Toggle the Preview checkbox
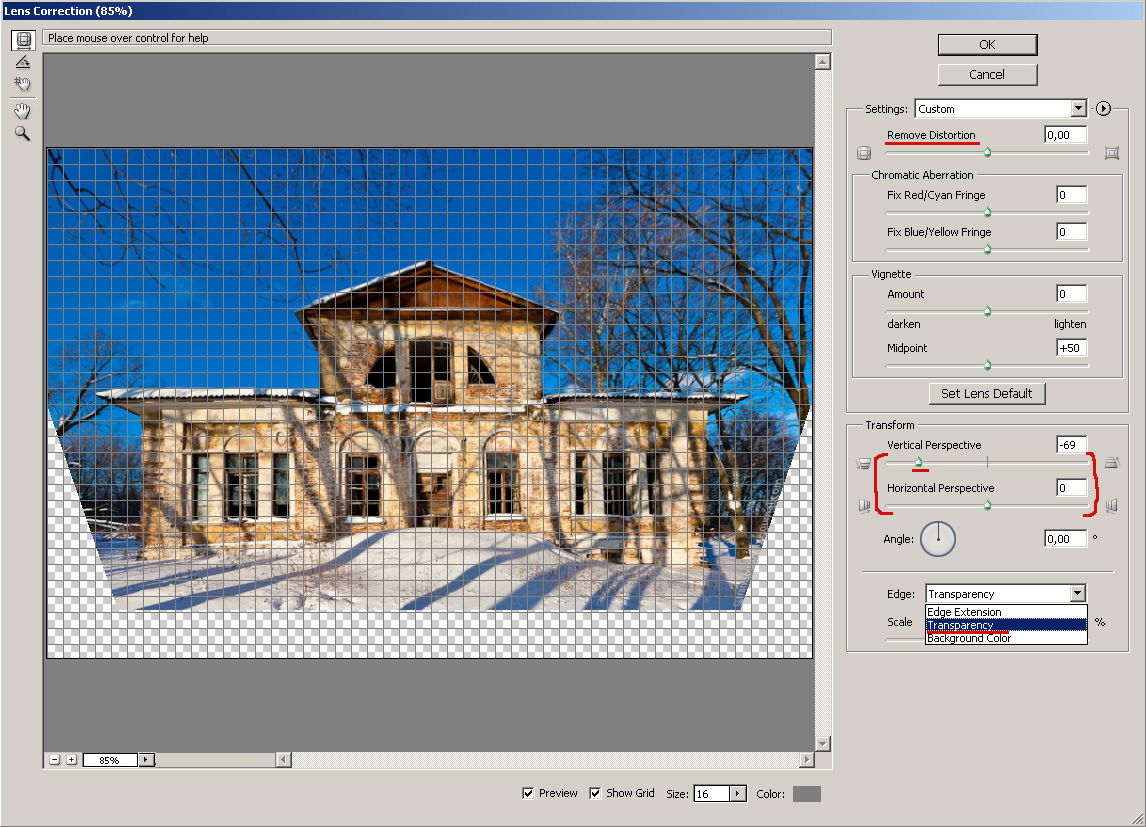 point(528,793)
